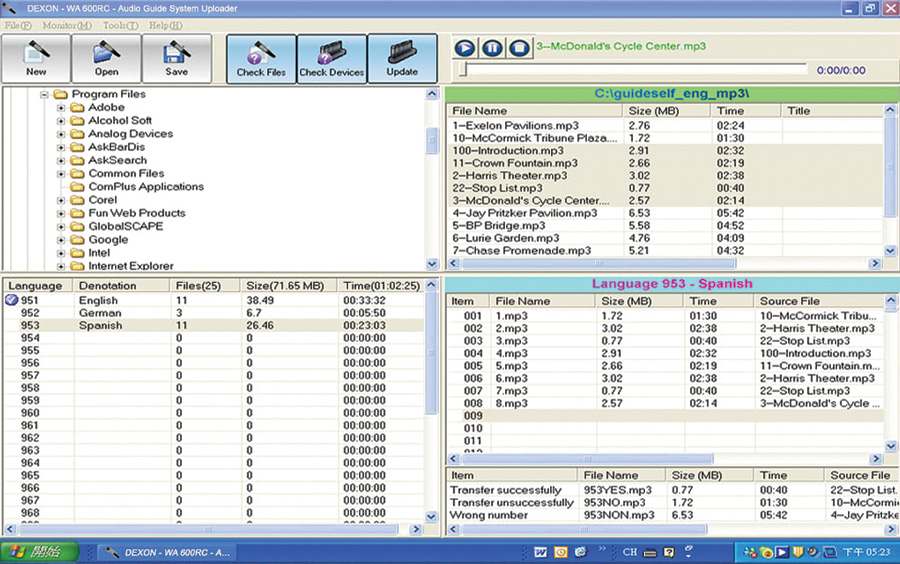Select 4-Jay Pritzker Pavilion.mp3 in file list

(525, 213)
